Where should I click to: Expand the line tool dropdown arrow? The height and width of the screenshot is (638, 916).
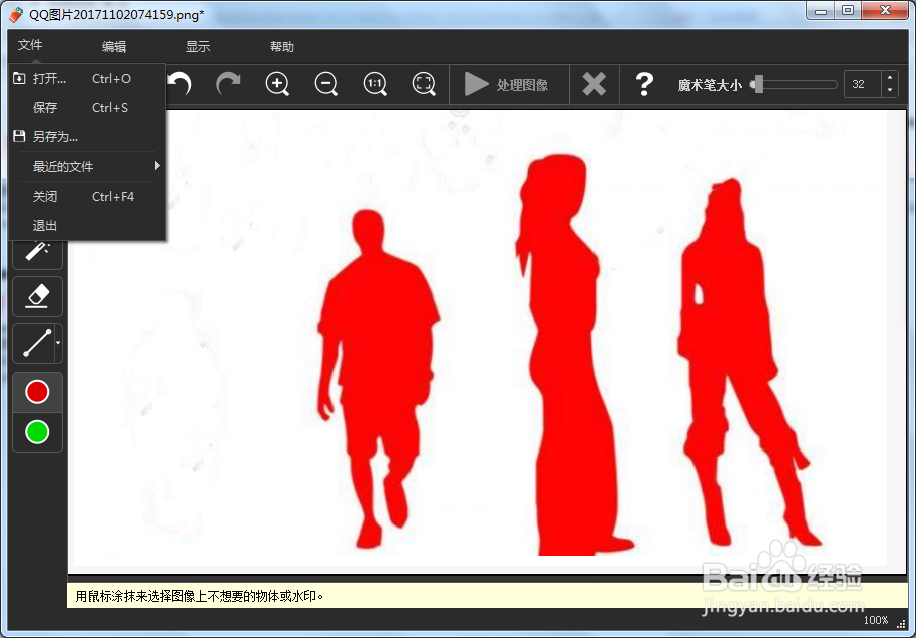[x=58, y=343]
